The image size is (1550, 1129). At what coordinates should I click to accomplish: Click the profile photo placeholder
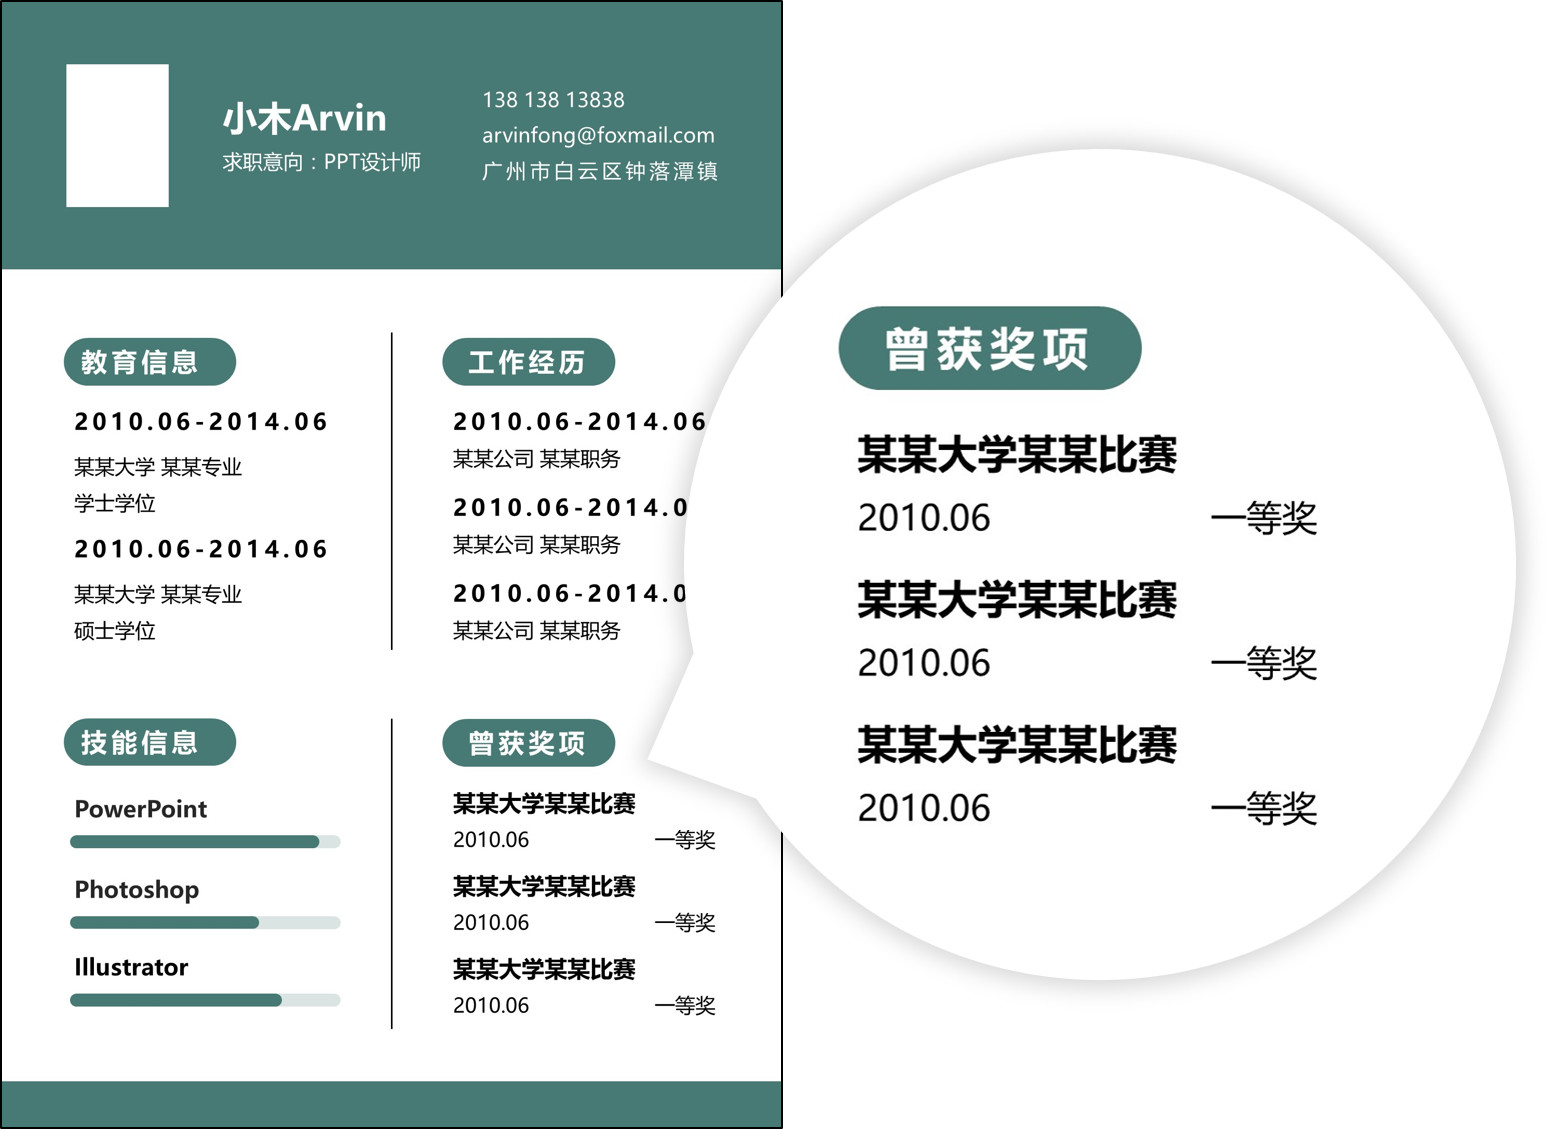[116, 135]
